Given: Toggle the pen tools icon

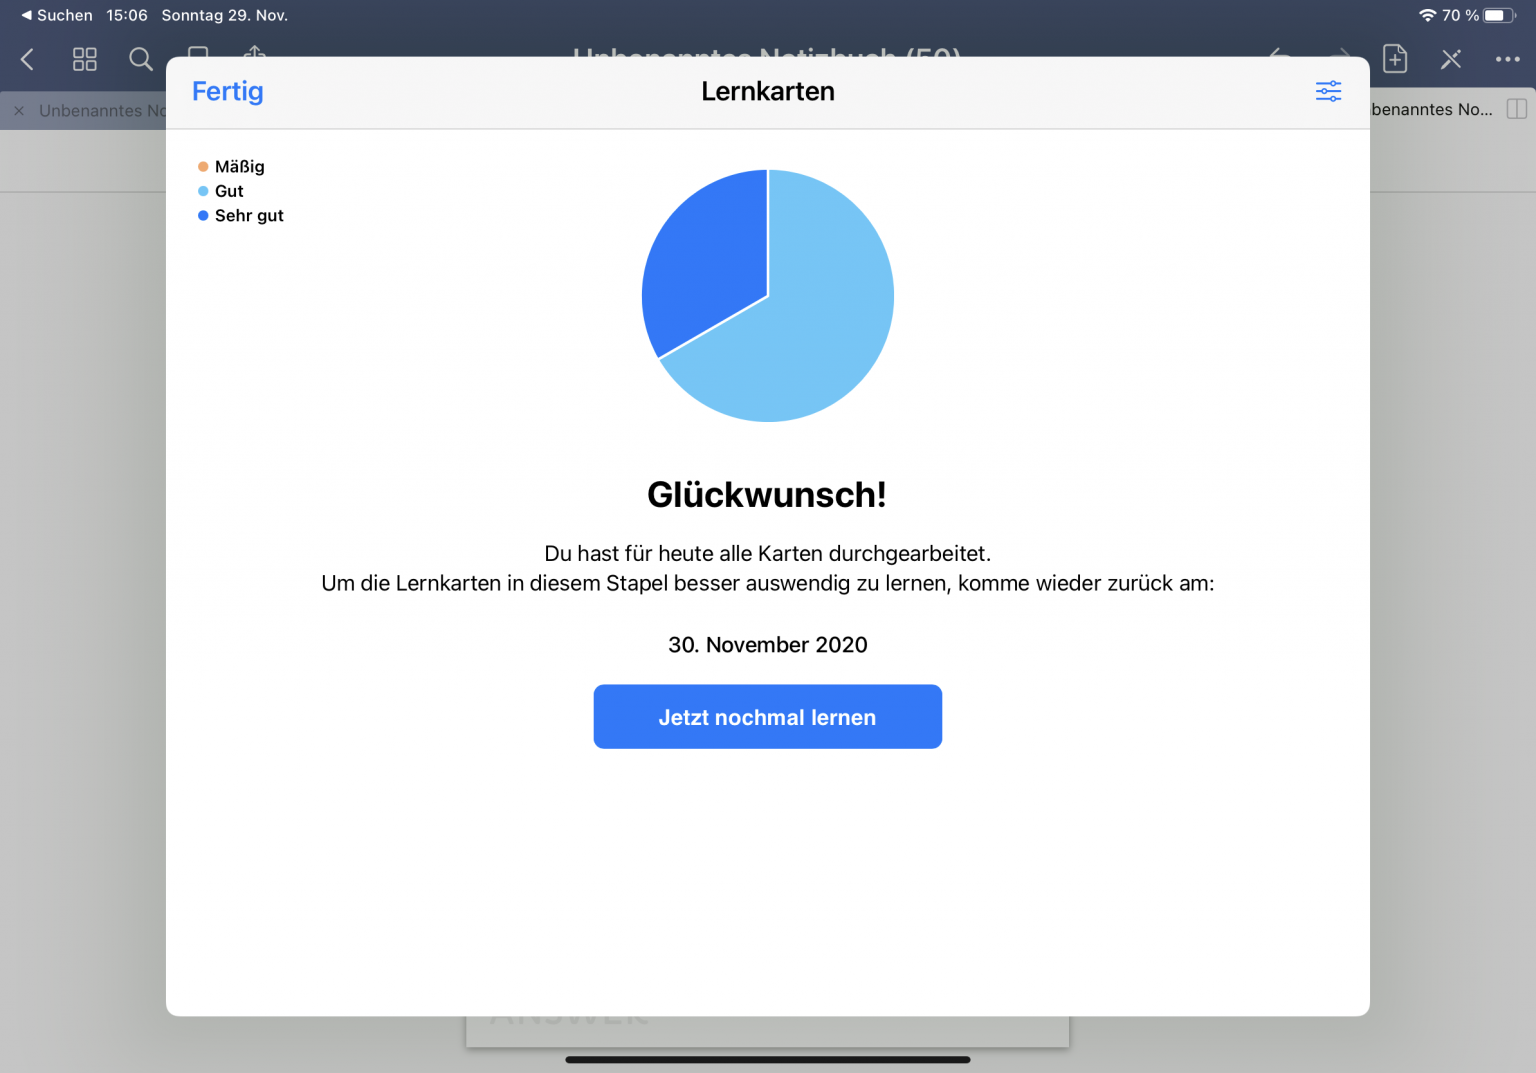Looking at the screenshot, I should coord(1451,60).
